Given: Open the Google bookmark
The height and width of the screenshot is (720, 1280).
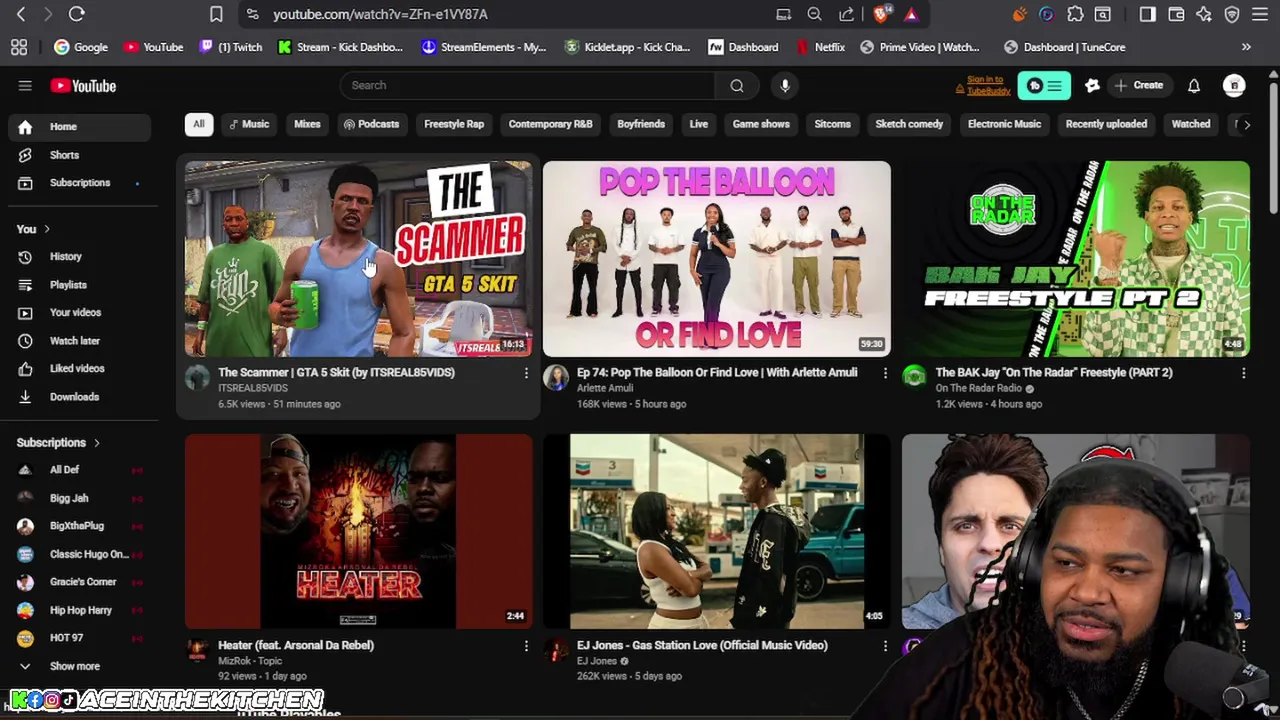Looking at the screenshot, I should (x=81, y=47).
